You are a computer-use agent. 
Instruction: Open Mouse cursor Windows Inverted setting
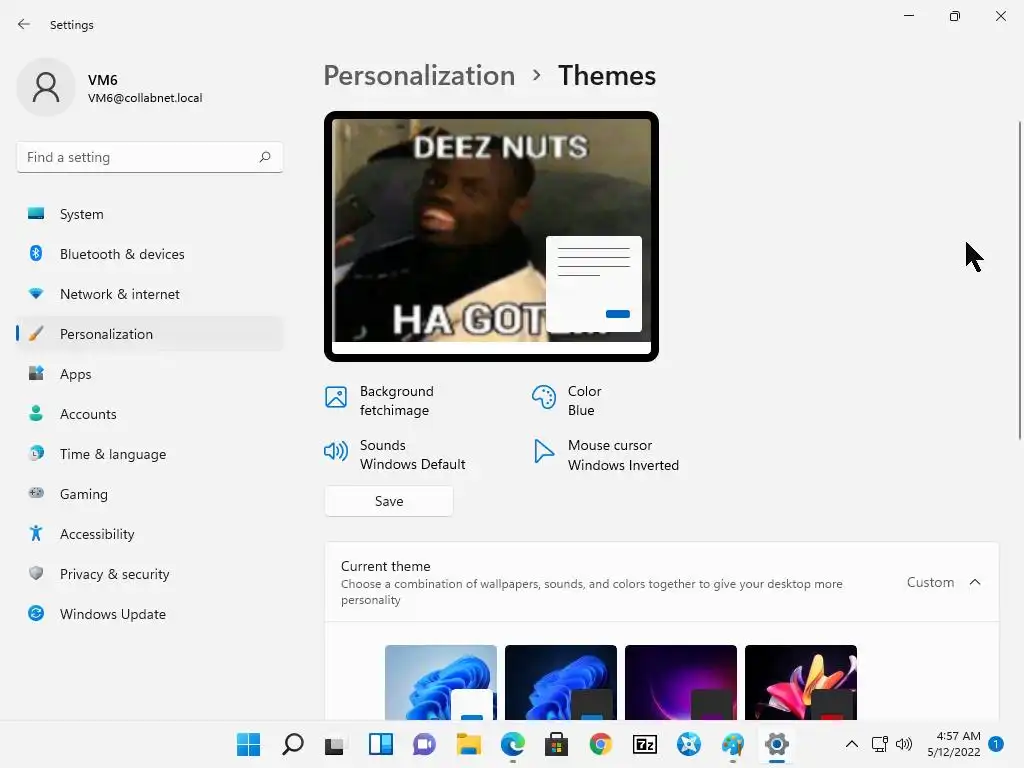[x=606, y=455]
